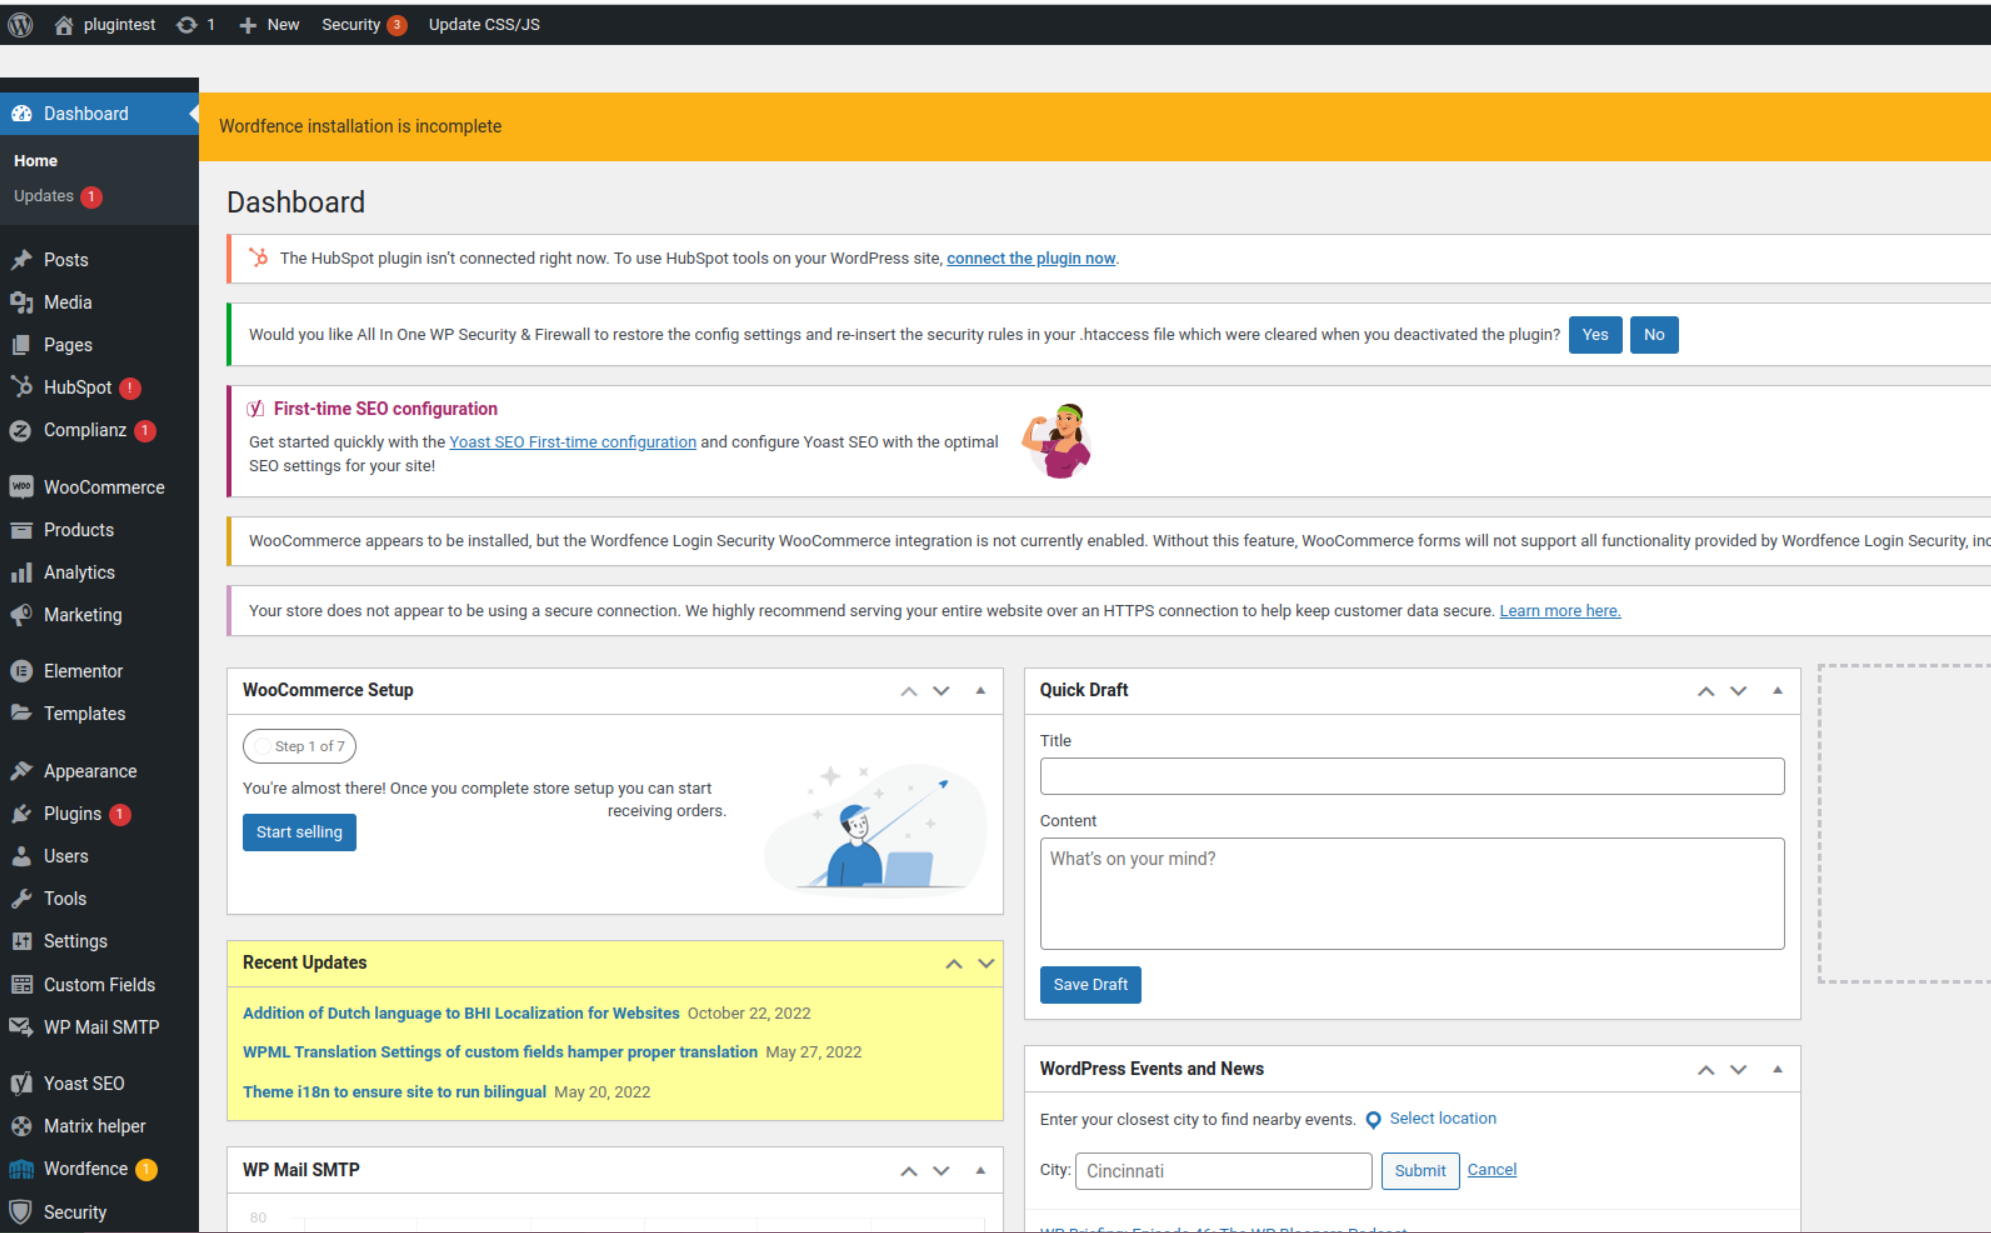This screenshot has width=1991, height=1233.
Task: Click the Dashboard gauge icon in the sidebar
Action: pyautogui.click(x=22, y=114)
